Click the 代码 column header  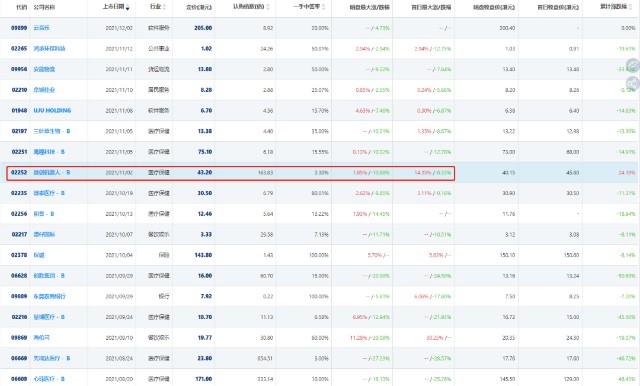coord(21,7)
